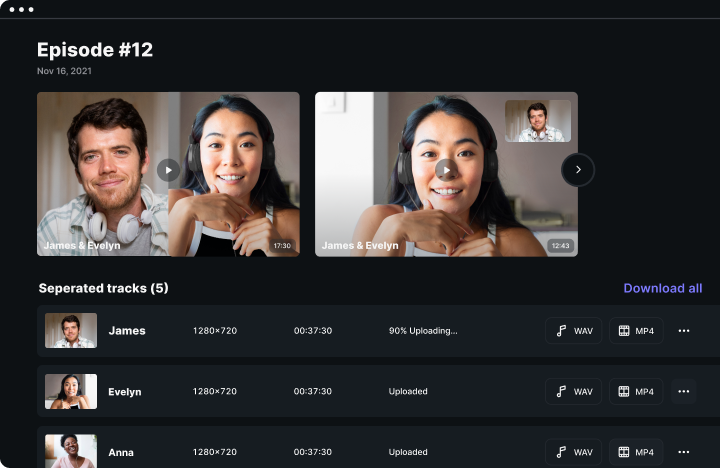Play the first James & Evelyn video
The width and height of the screenshot is (720, 468).
[168, 170]
